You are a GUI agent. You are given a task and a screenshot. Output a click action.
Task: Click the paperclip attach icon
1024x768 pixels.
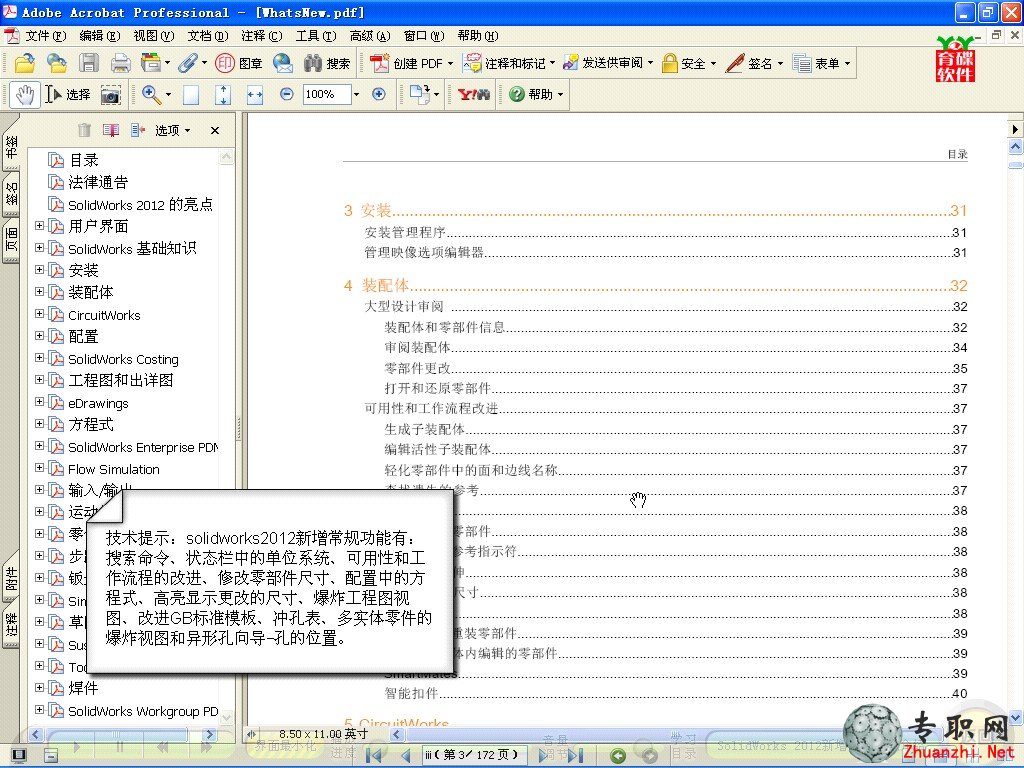tap(187, 63)
